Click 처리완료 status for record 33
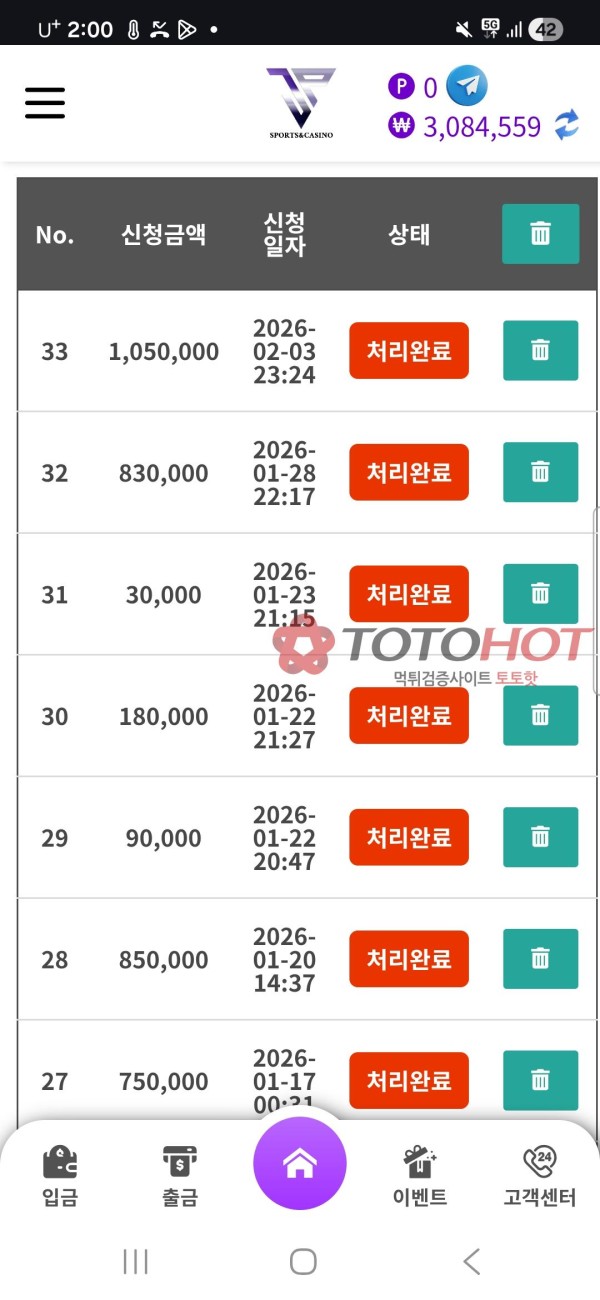600x1300 pixels. point(408,351)
